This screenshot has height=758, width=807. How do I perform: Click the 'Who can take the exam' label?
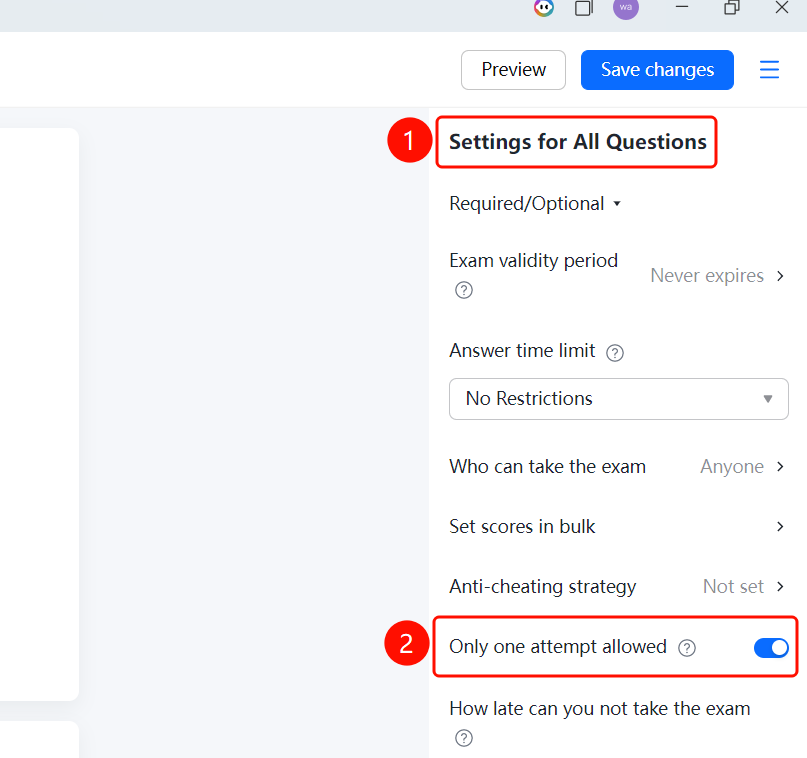point(547,467)
